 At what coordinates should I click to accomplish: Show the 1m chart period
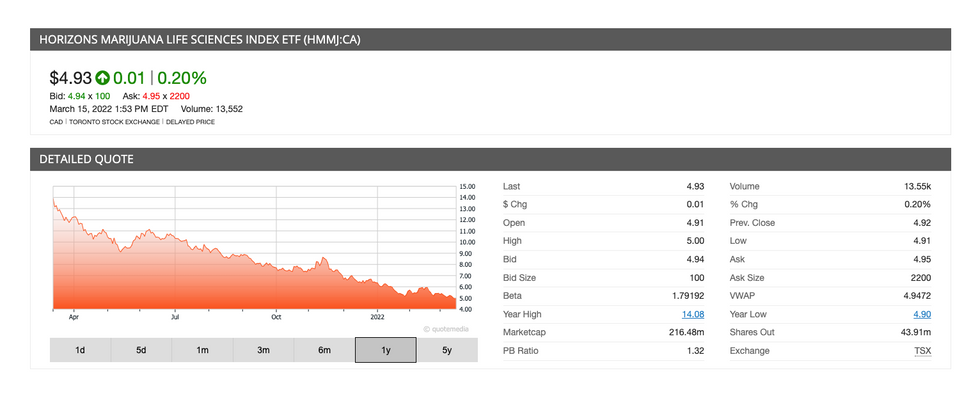pos(202,350)
